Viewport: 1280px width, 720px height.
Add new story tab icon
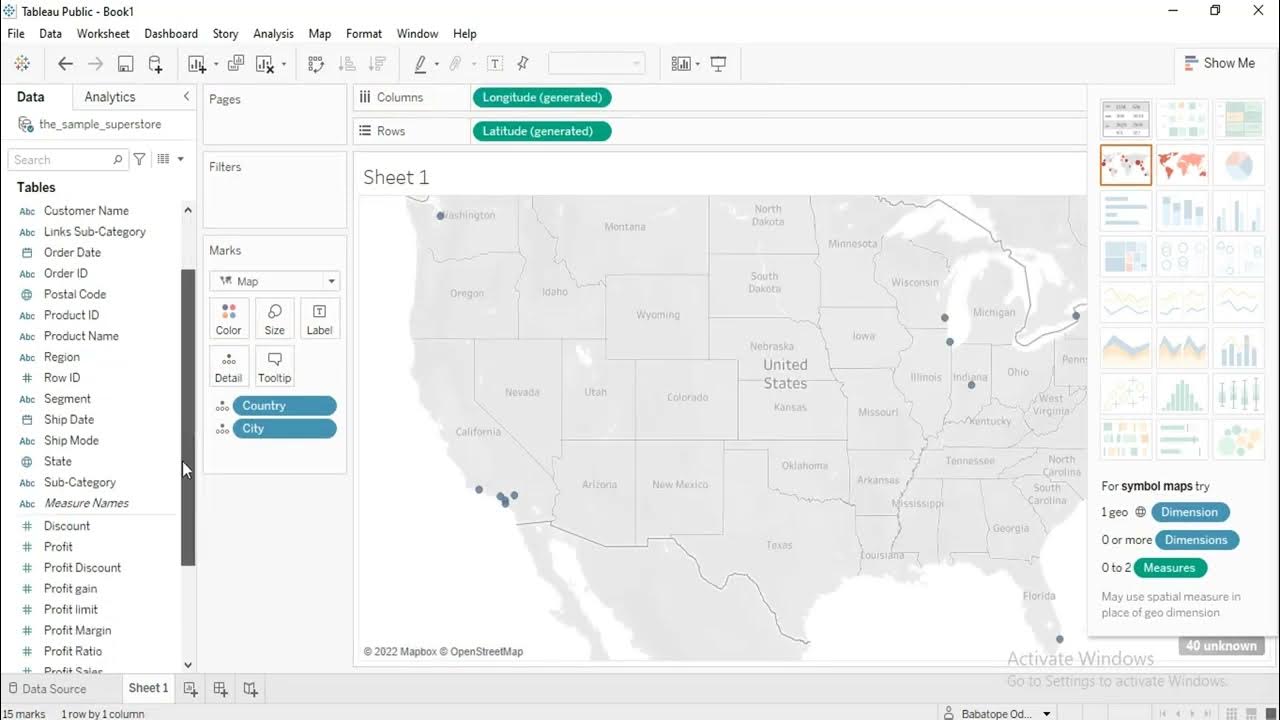[x=250, y=689]
